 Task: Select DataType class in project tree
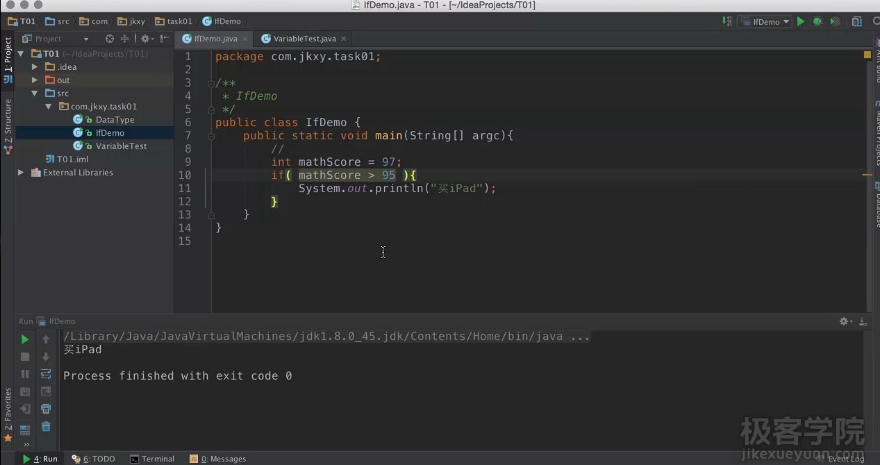(x=114, y=120)
